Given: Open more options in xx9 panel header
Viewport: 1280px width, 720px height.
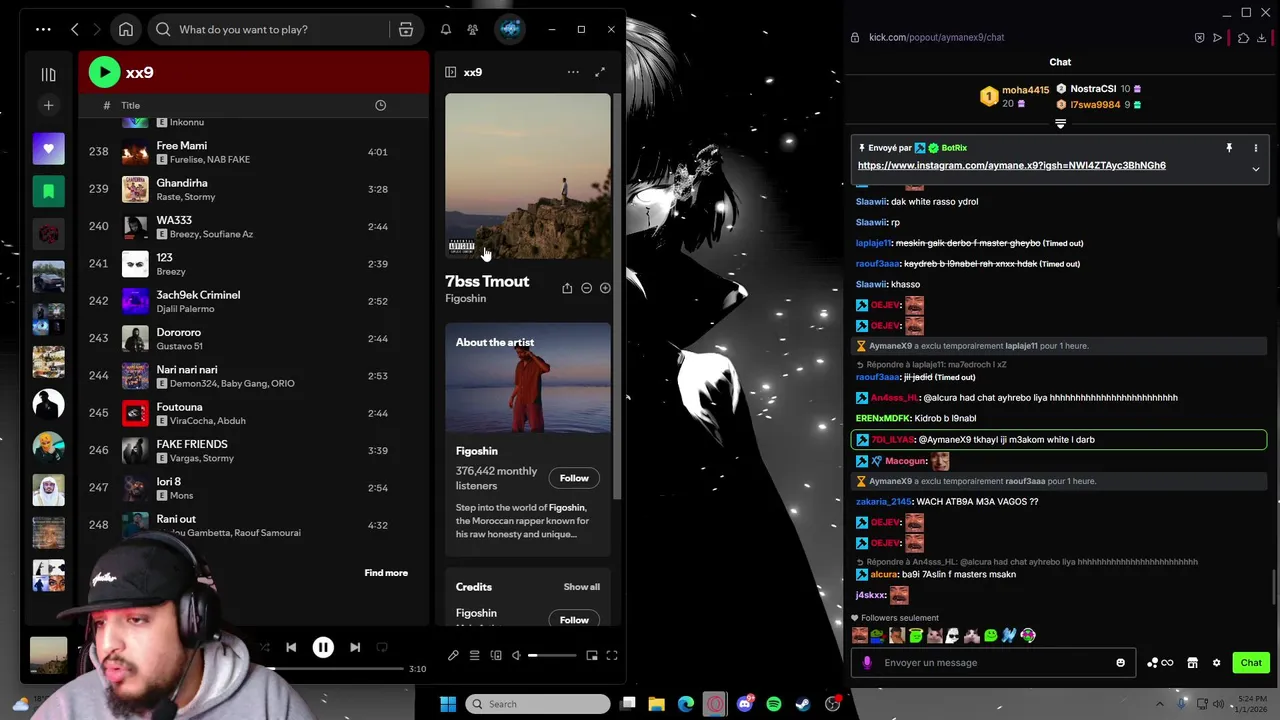Looking at the screenshot, I should (x=573, y=72).
